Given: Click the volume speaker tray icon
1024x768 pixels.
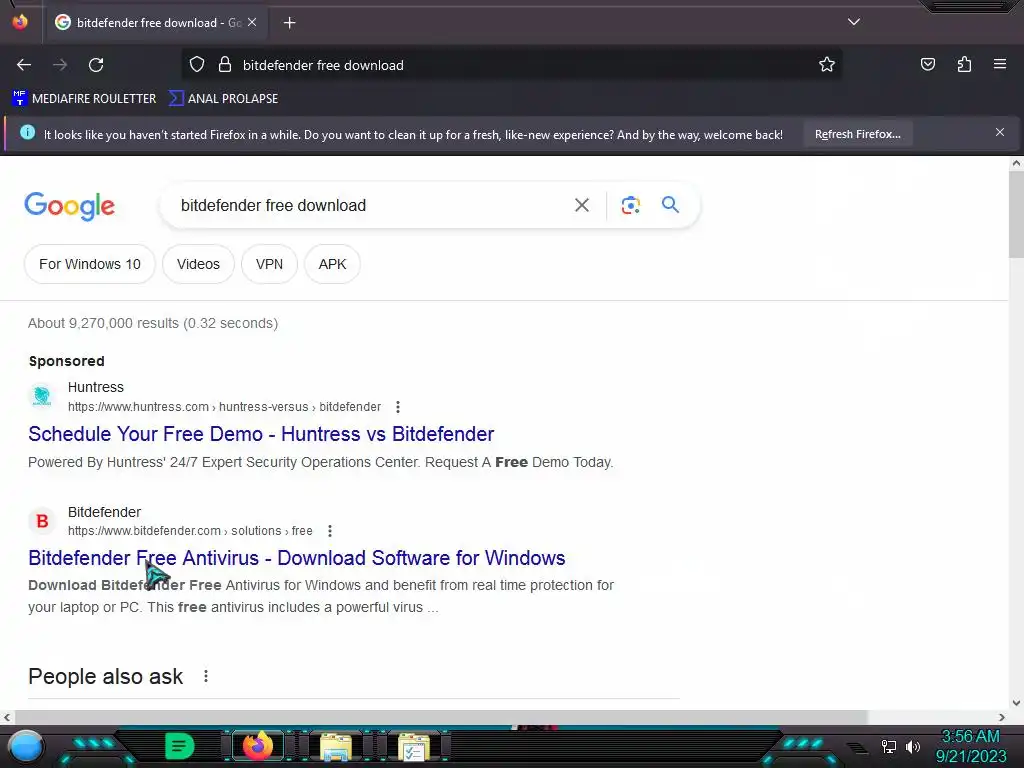Looking at the screenshot, I should pos(913,746).
